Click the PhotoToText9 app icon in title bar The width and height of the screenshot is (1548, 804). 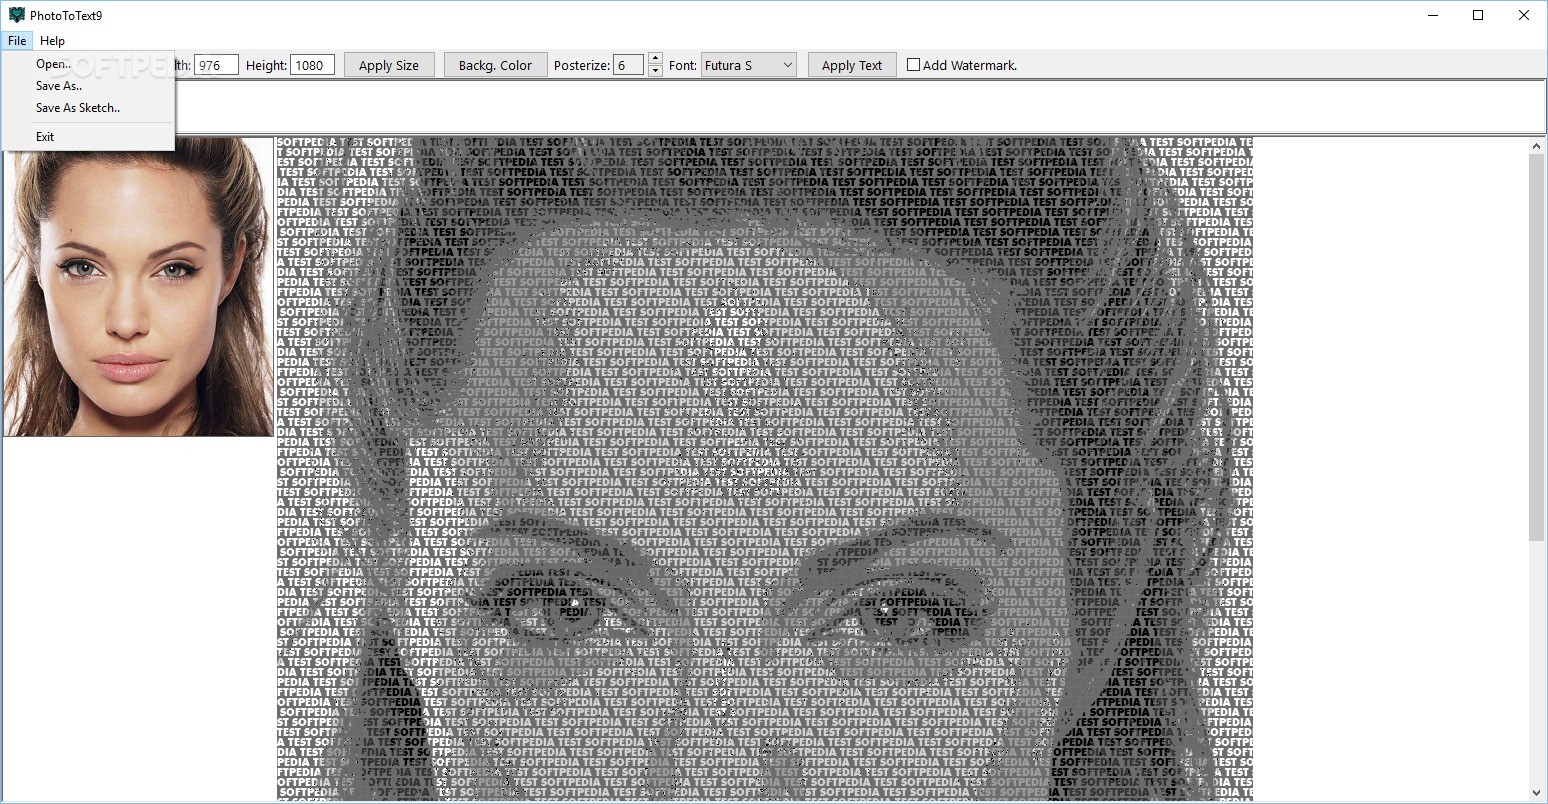coord(16,15)
